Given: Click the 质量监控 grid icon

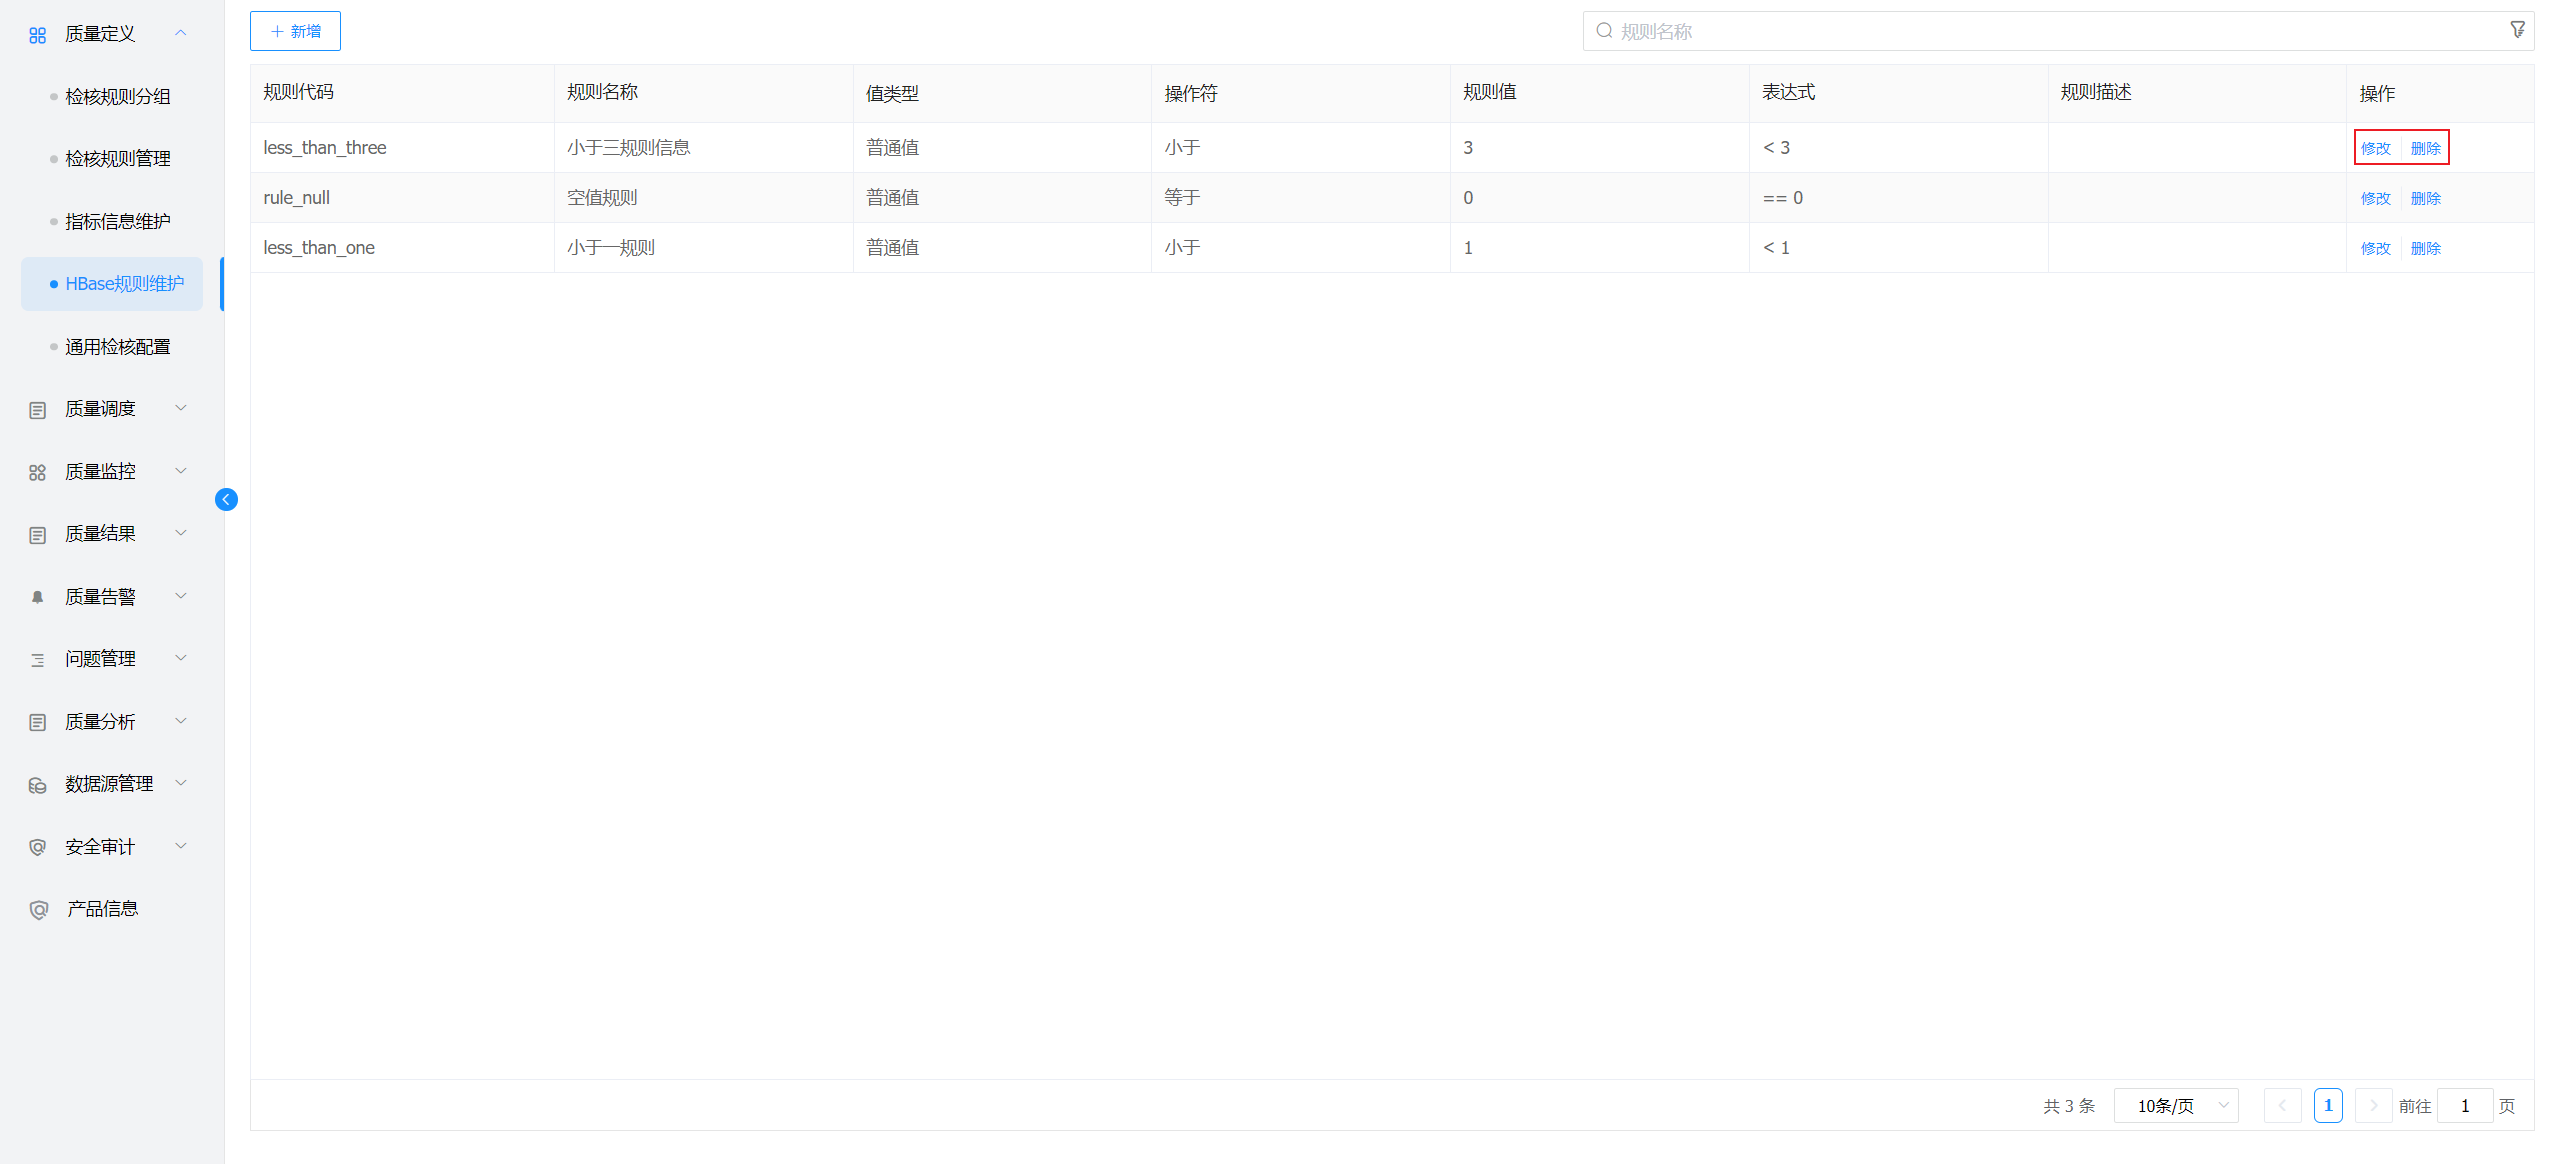Looking at the screenshot, I should pos(37,472).
